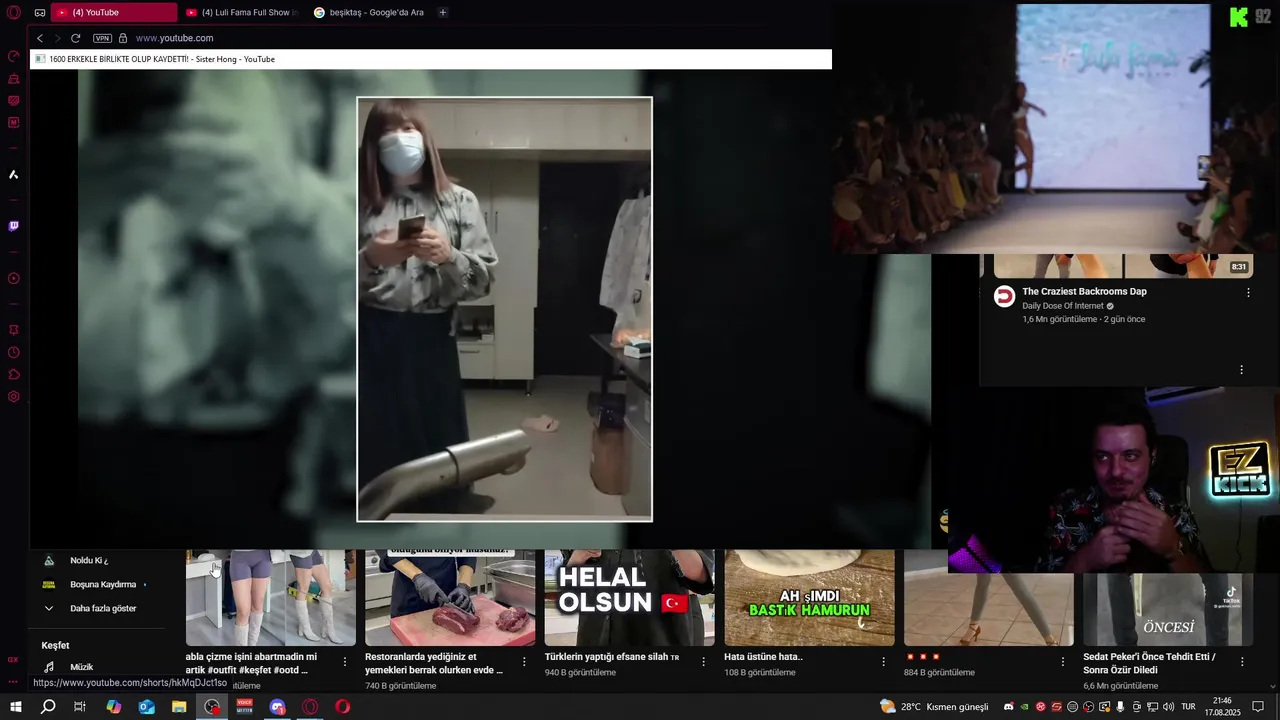Open 'The Craziest Backrooms Dap' video title
Screen dimensions: 1280x720
tap(1084, 292)
